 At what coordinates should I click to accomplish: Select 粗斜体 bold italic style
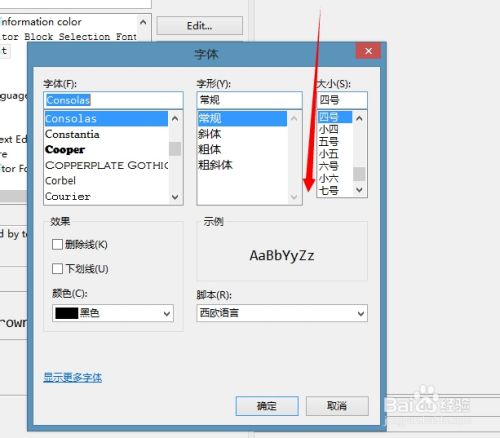pos(215,165)
